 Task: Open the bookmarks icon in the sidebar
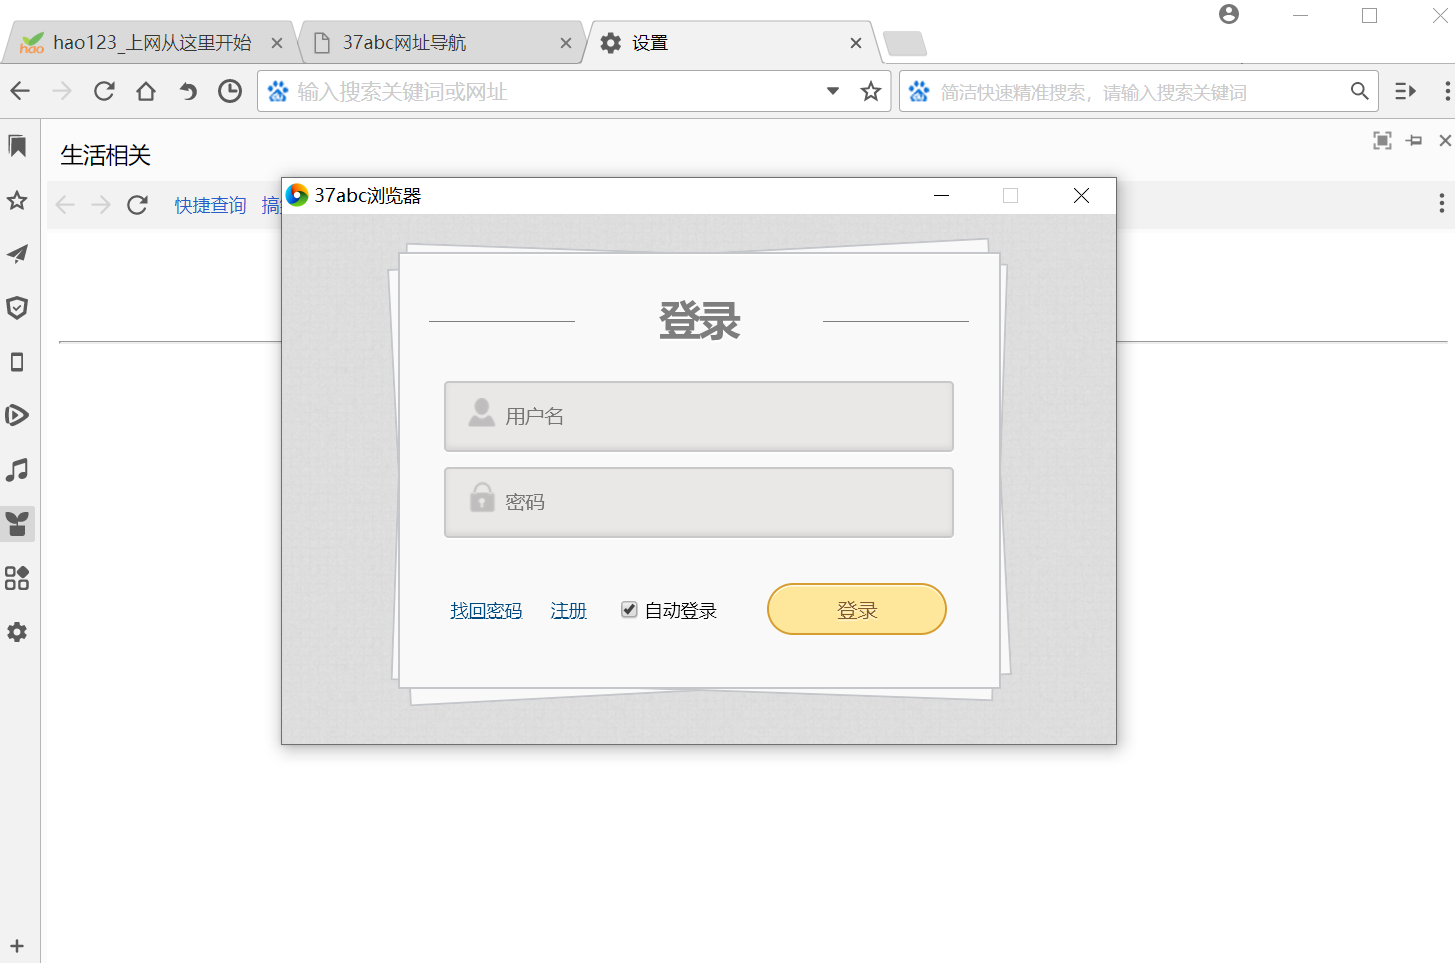click(17, 146)
